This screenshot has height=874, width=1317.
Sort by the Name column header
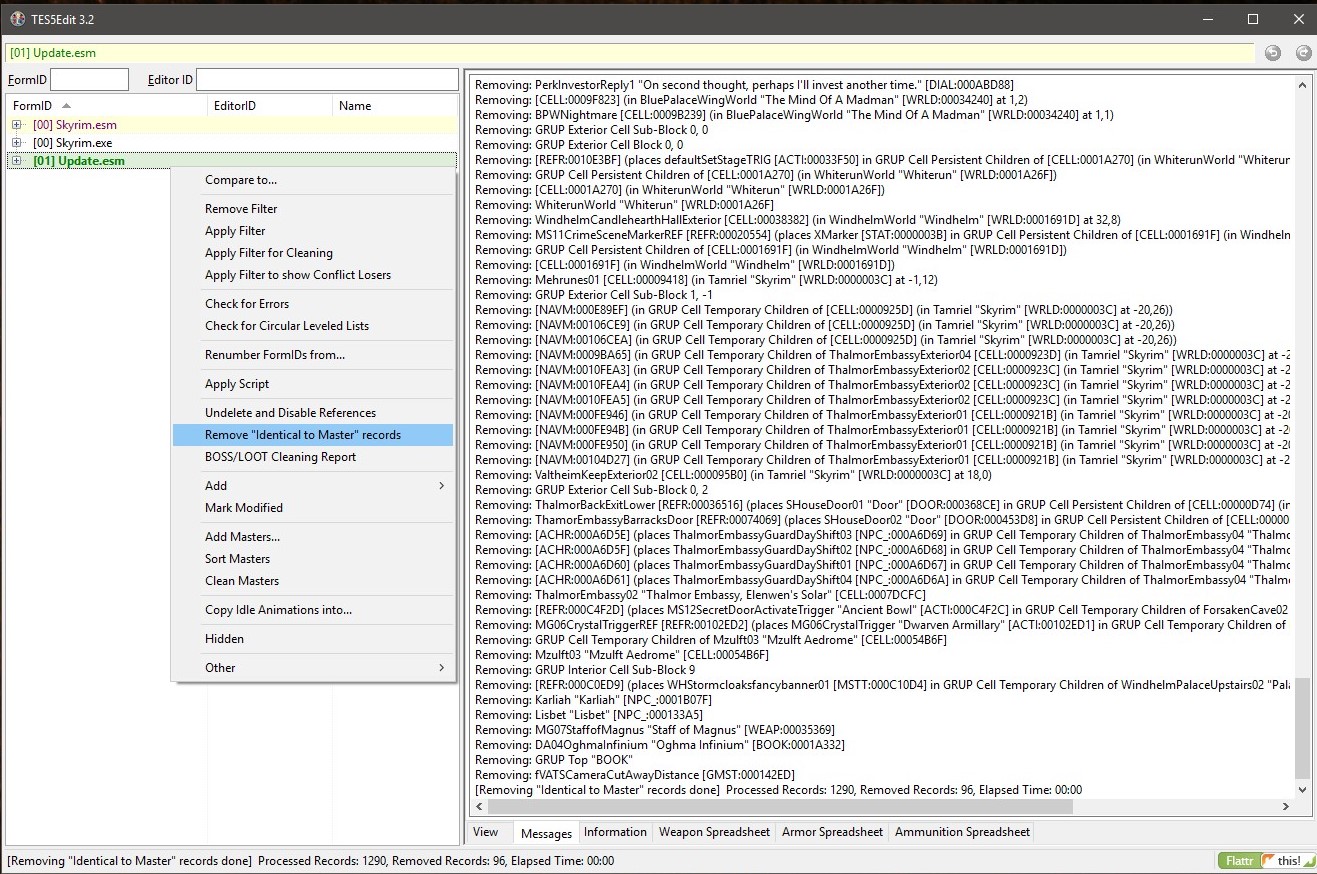point(395,106)
